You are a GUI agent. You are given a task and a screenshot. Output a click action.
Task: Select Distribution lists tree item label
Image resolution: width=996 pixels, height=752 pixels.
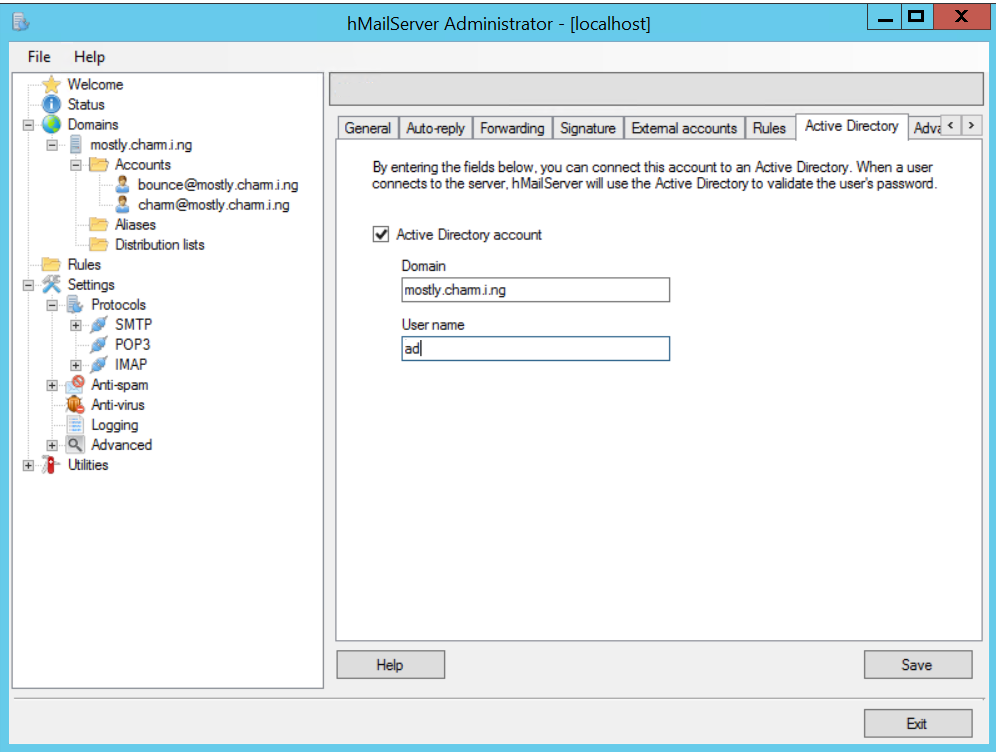coord(159,245)
